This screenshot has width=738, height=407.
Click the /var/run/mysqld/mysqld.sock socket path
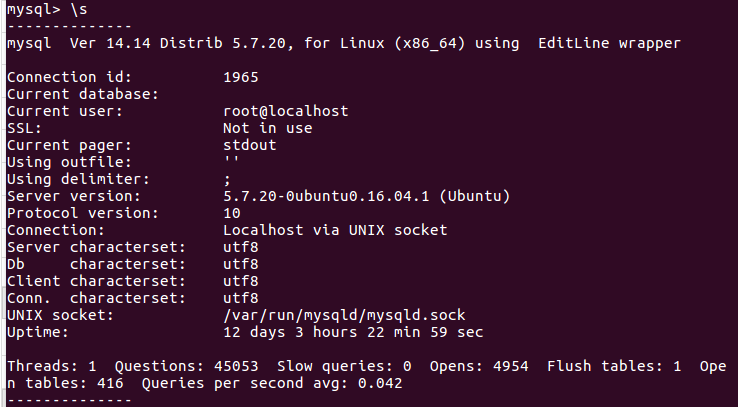[x=344, y=315]
